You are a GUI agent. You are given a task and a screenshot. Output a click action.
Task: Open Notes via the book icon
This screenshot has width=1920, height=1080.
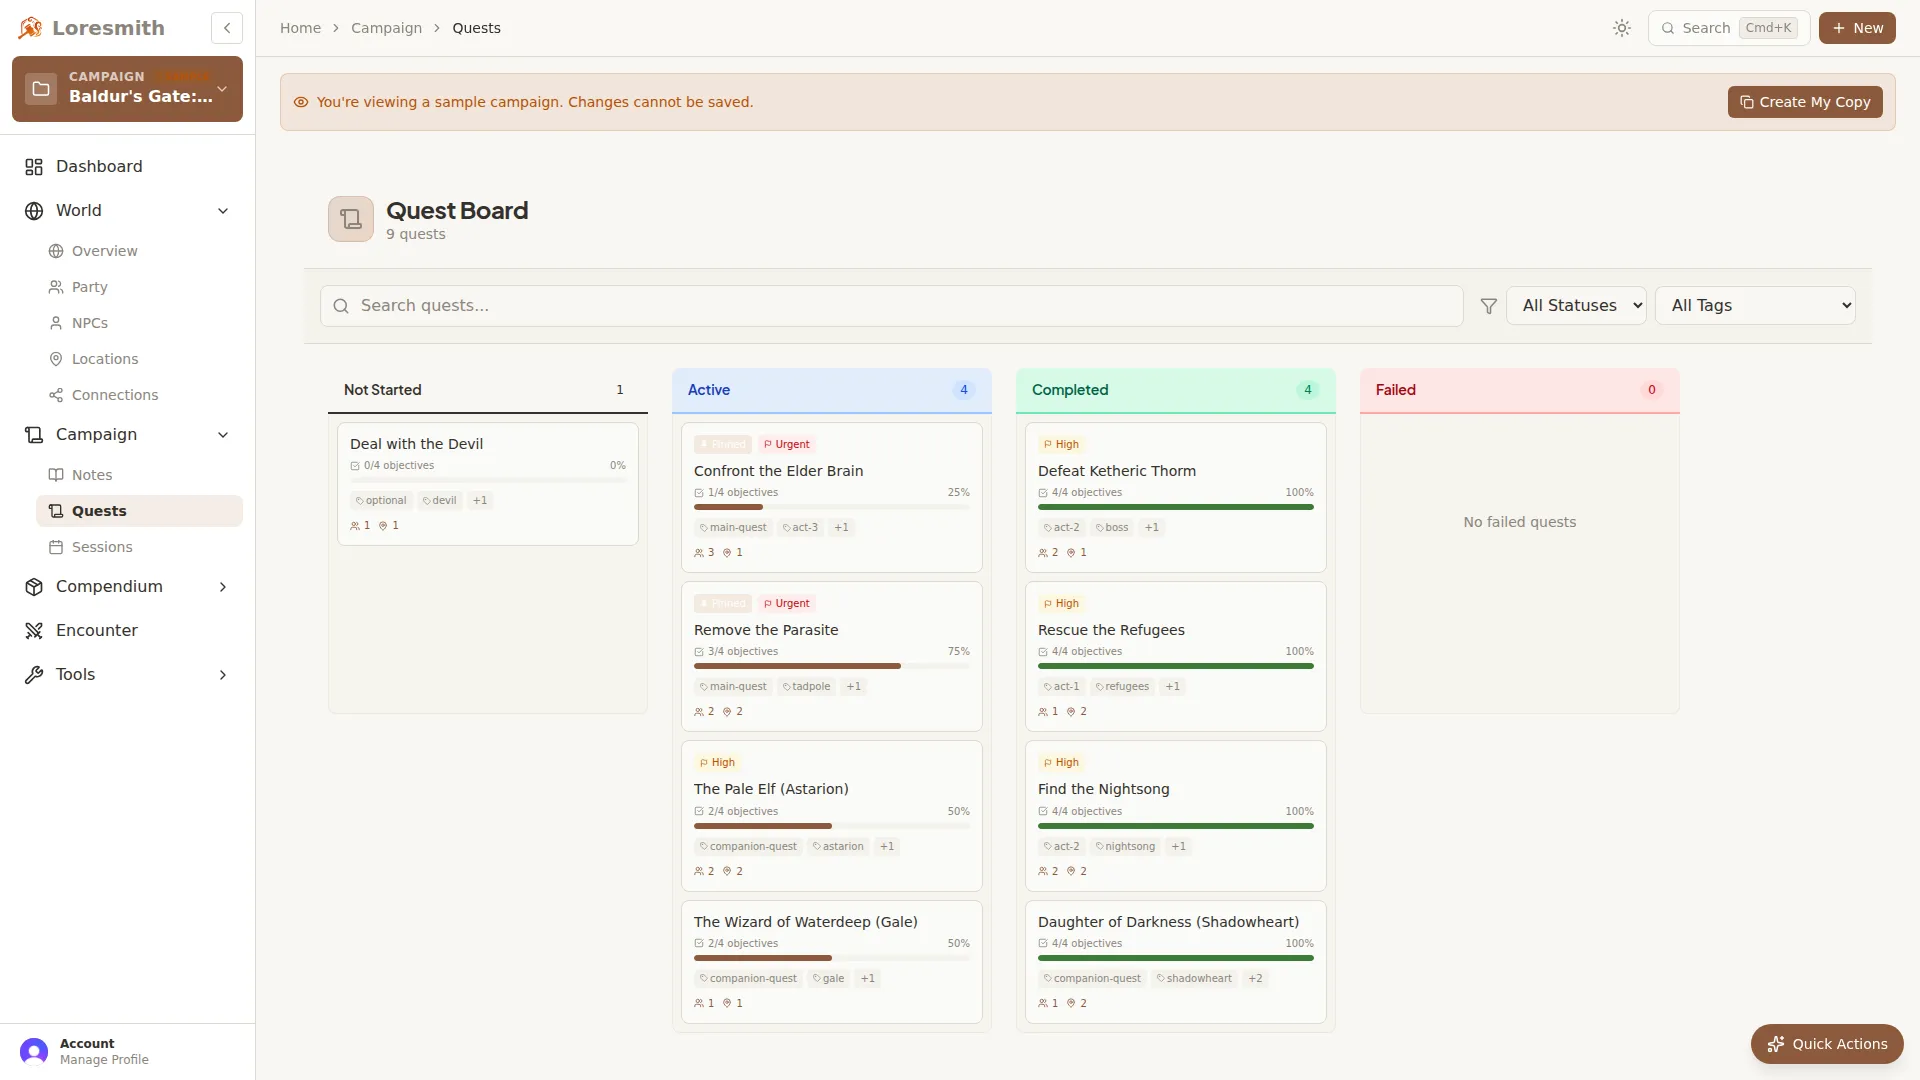click(x=56, y=475)
